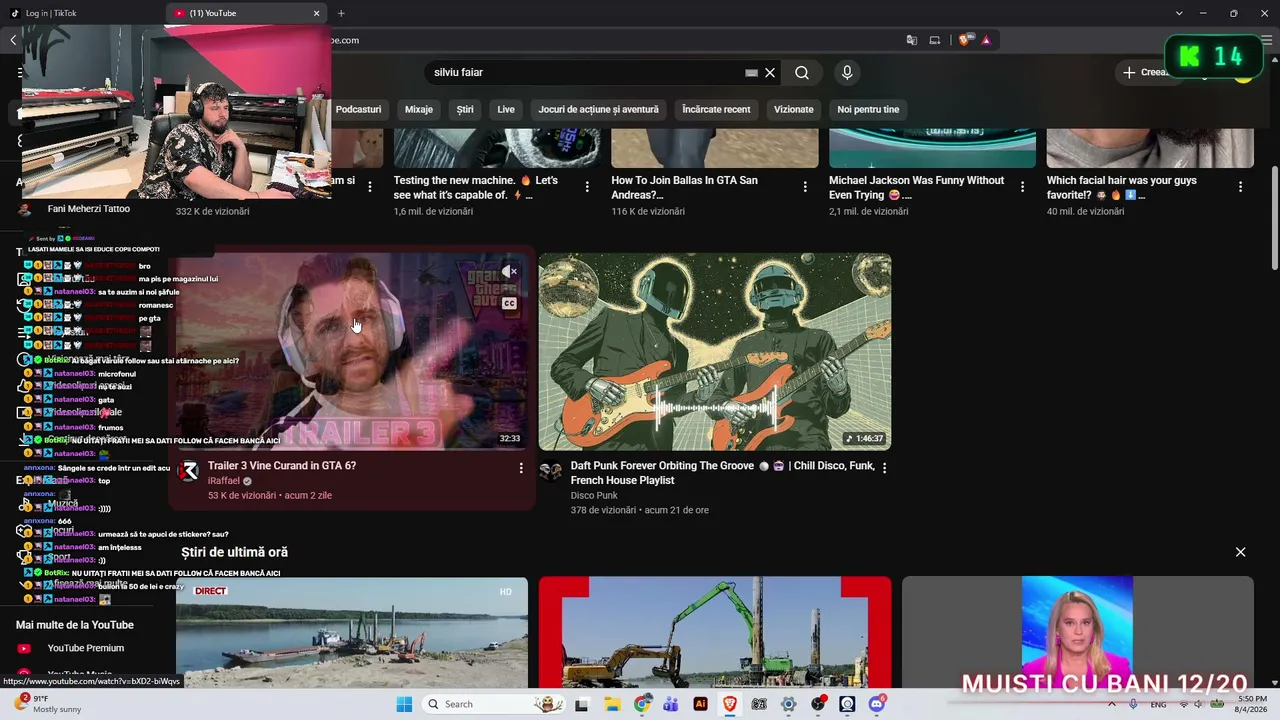The image size is (1280, 720).
Task: Open the clock and date in taskbar
Action: tap(1252, 704)
